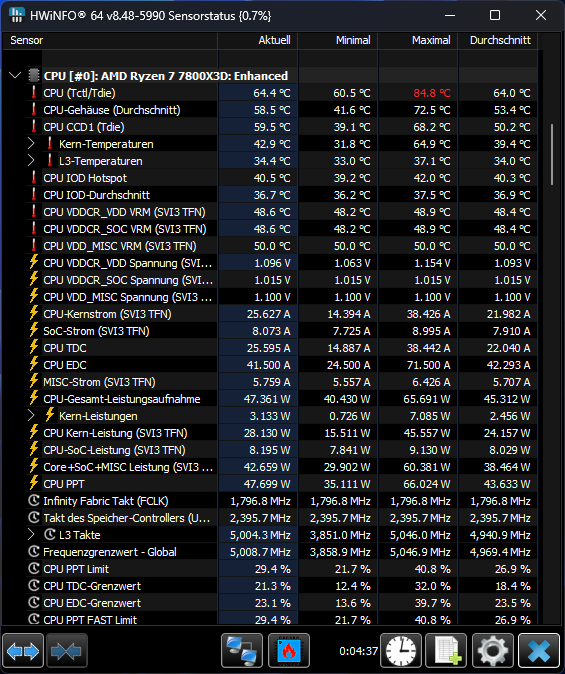Click lightning icon of CPU PPT
The image size is (565, 674).
tap(34, 484)
